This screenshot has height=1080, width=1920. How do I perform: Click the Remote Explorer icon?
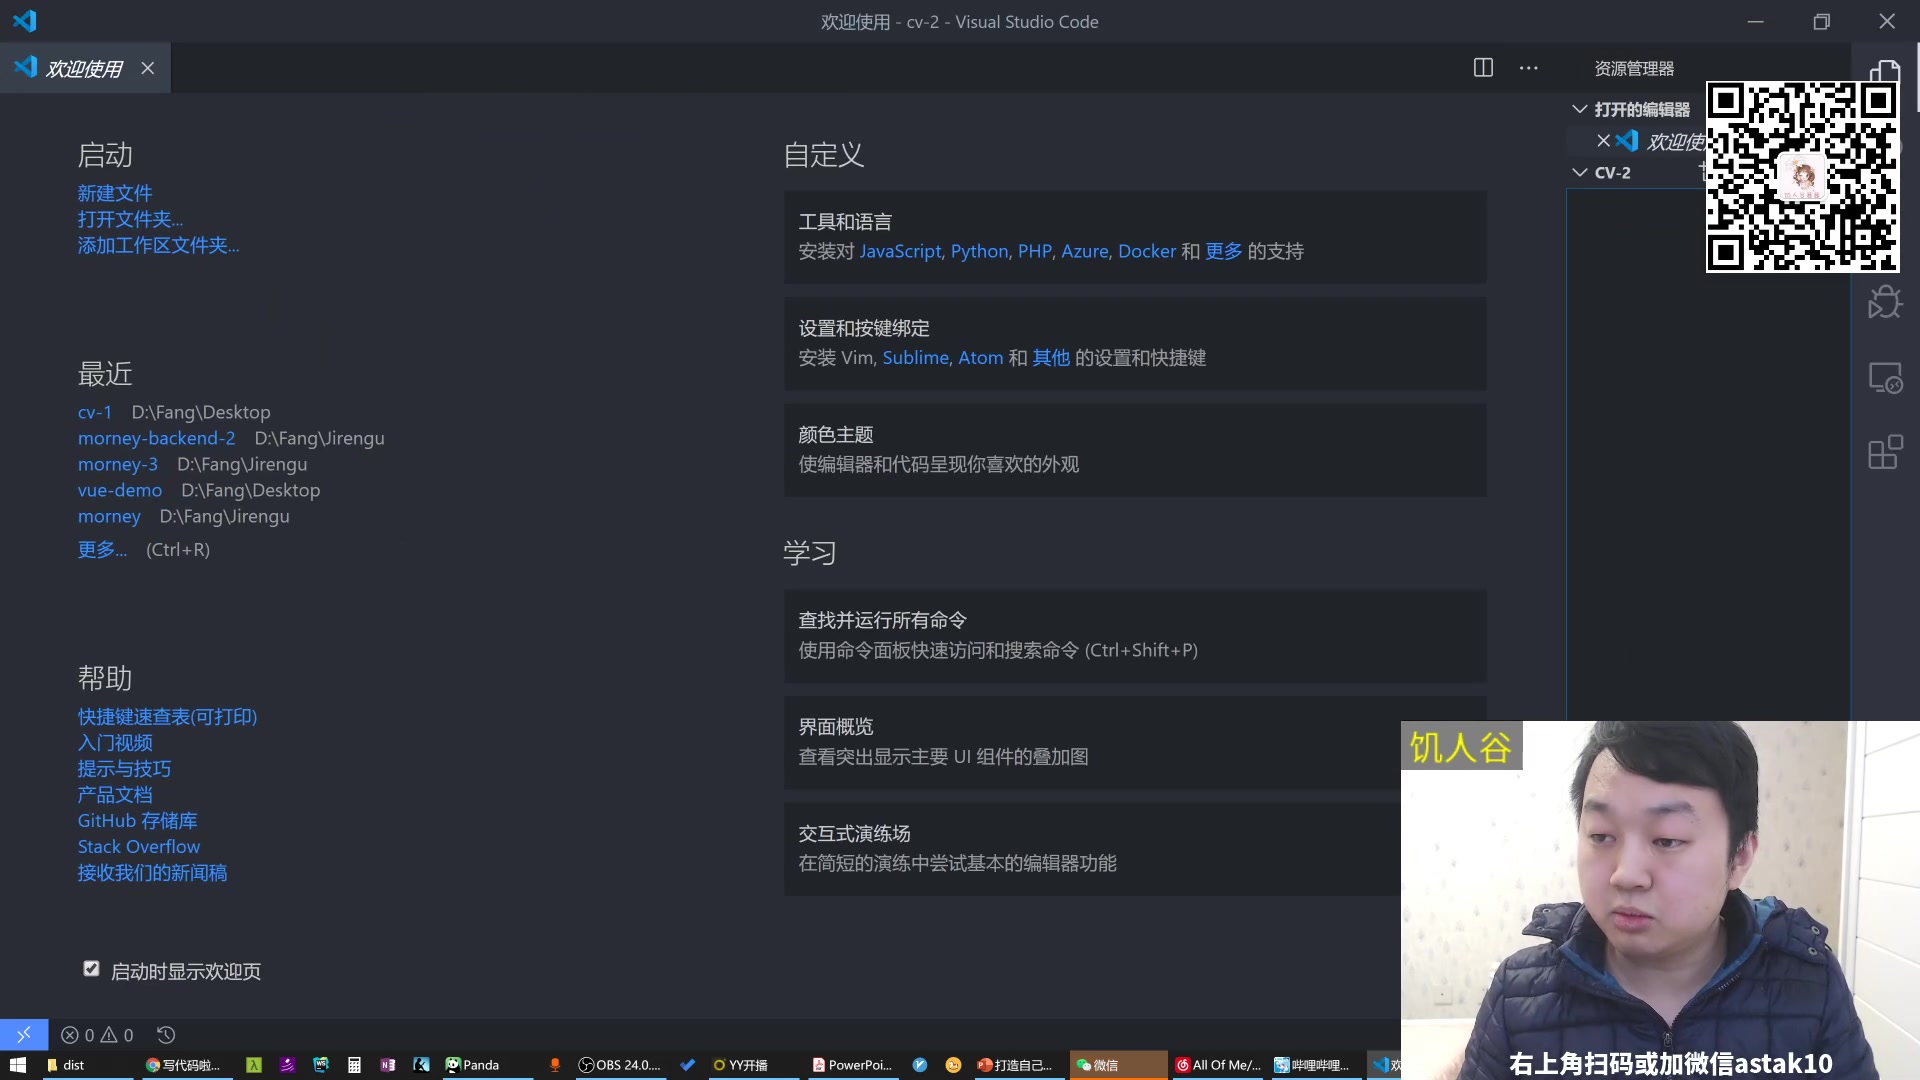1886,377
